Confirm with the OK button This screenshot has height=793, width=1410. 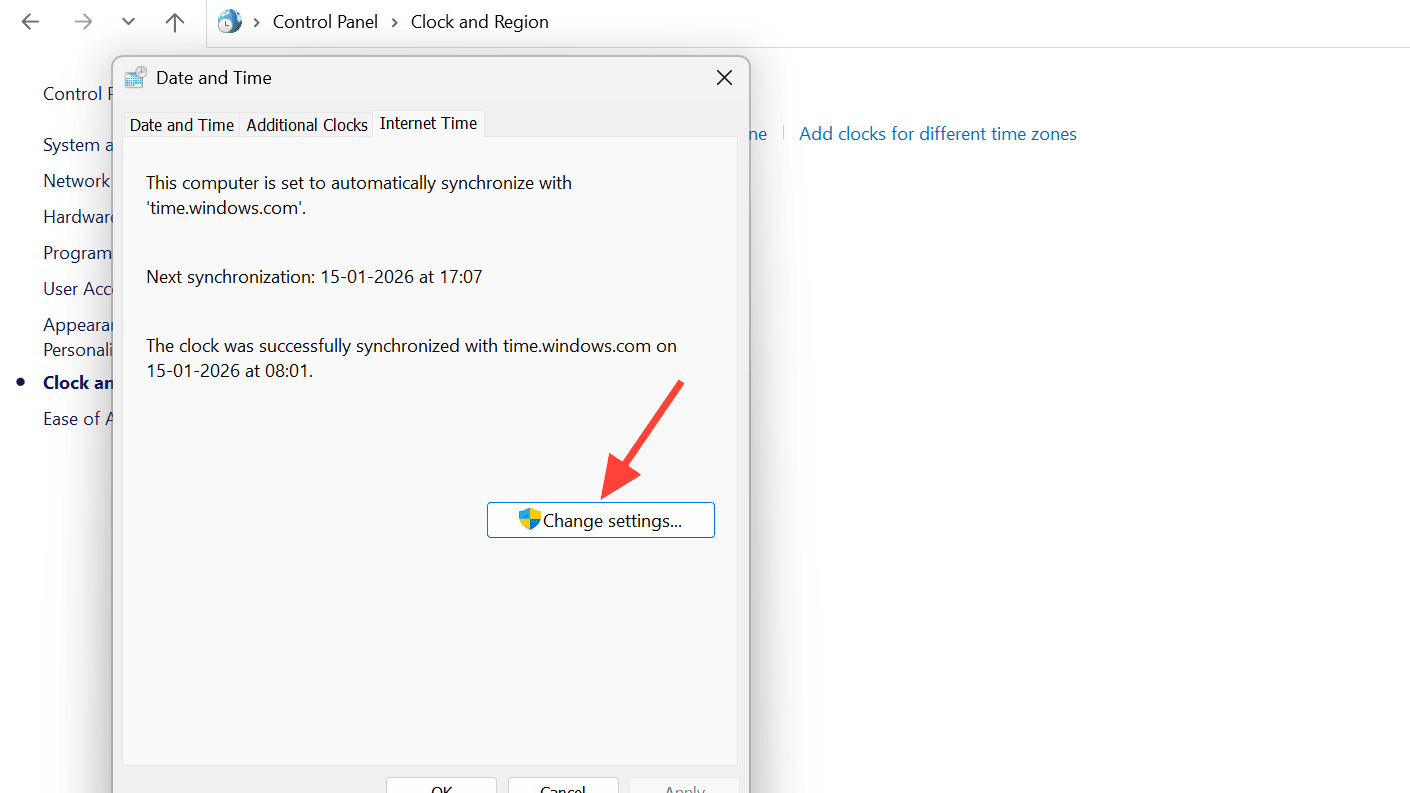click(x=441, y=788)
